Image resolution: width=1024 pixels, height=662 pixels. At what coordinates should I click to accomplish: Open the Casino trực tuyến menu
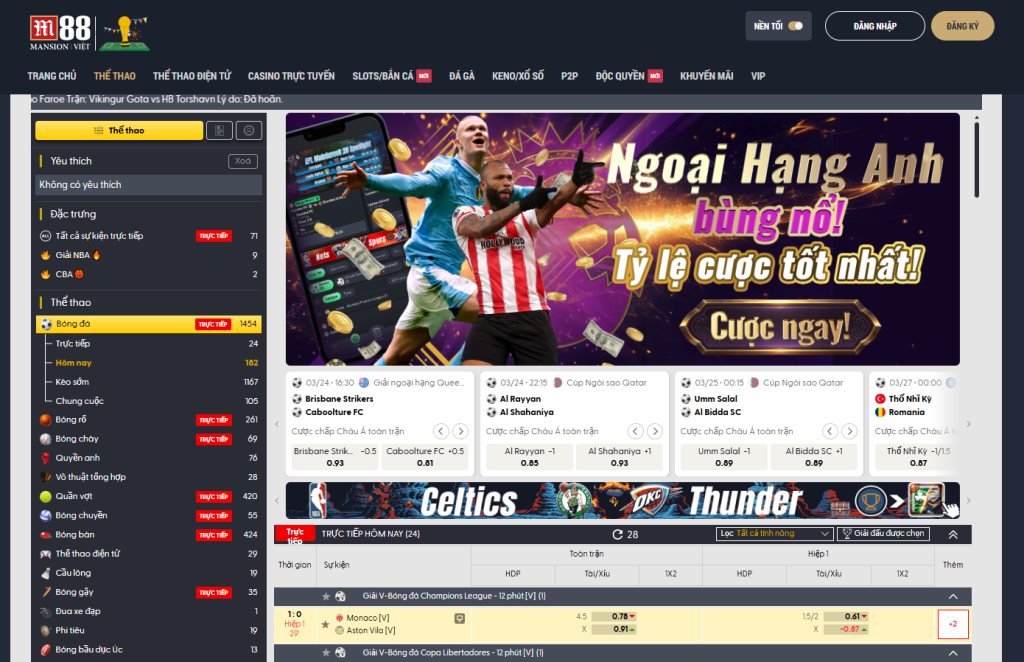pos(291,76)
